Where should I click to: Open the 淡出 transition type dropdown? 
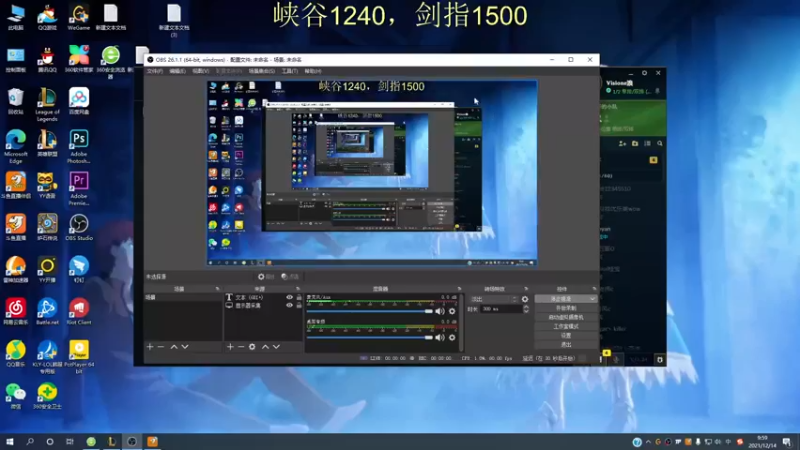click(x=493, y=299)
